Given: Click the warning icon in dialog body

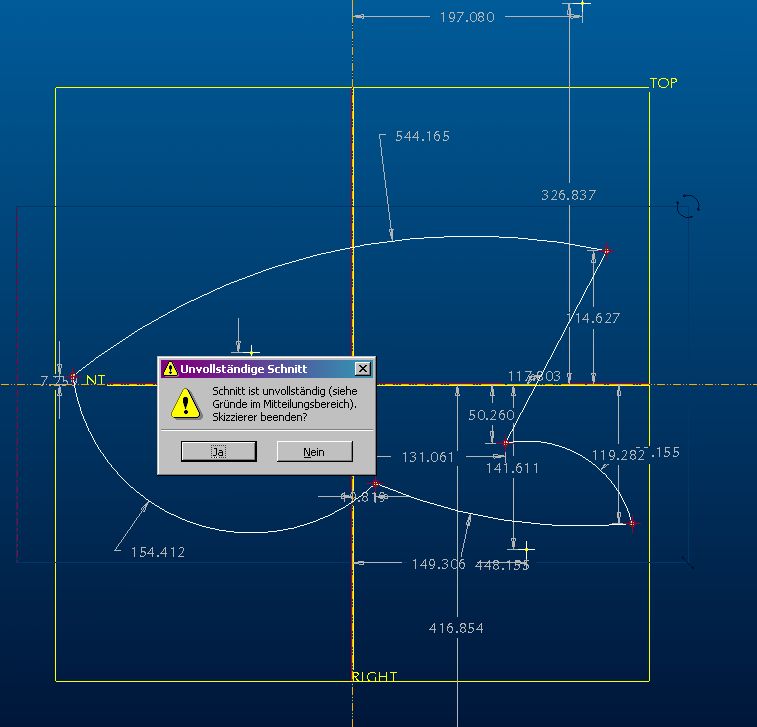Looking at the screenshot, I should point(186,404).
